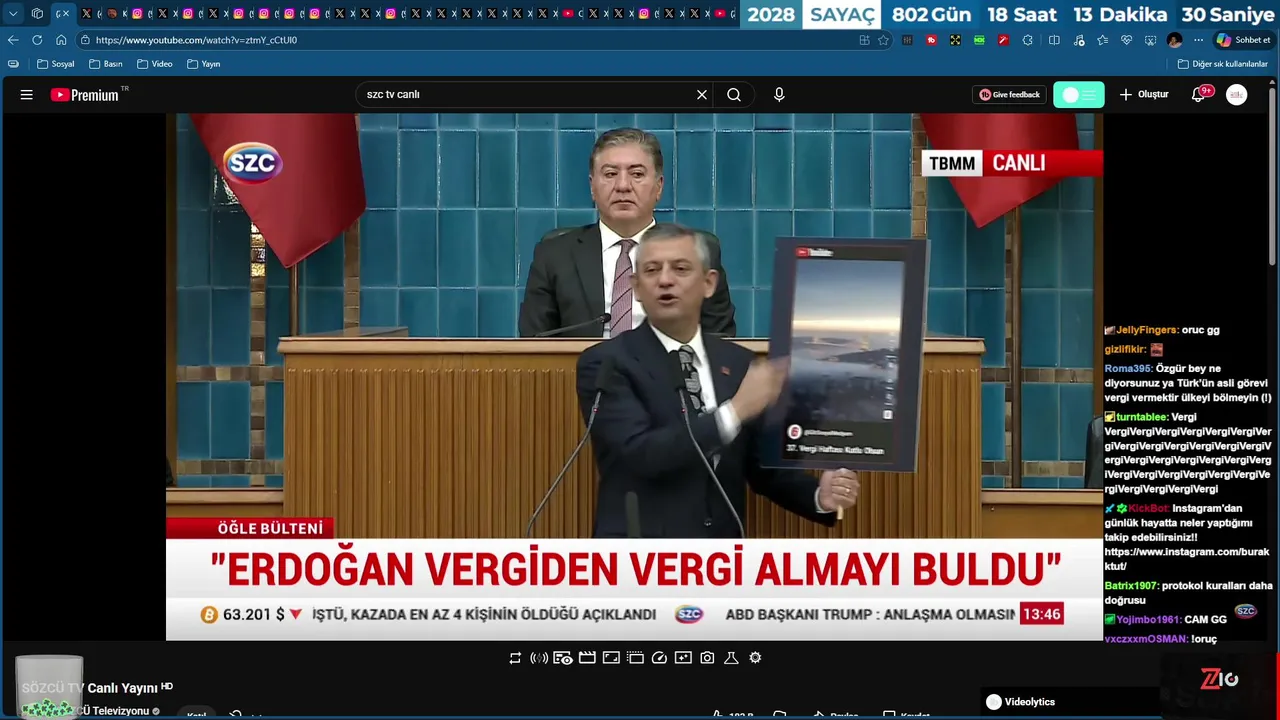Toggle the green switch beside Give feedback
The width and height of the screenshot is (1280, 720).
(1079, 95)
